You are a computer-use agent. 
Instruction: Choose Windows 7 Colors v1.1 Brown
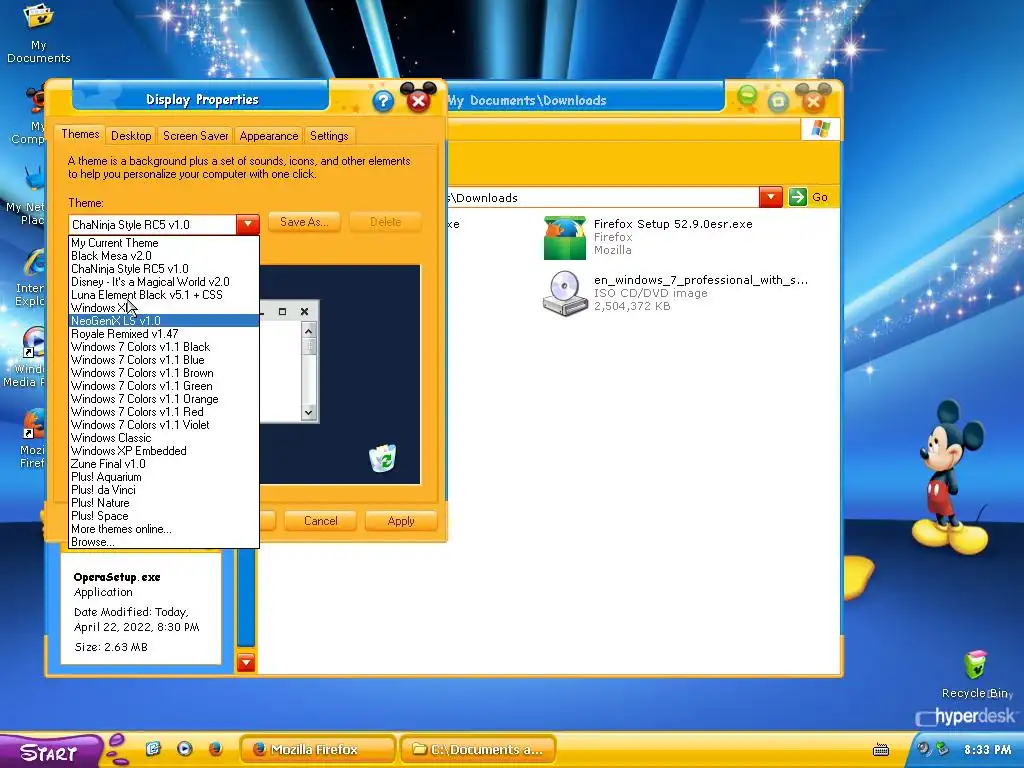(164, 373)
